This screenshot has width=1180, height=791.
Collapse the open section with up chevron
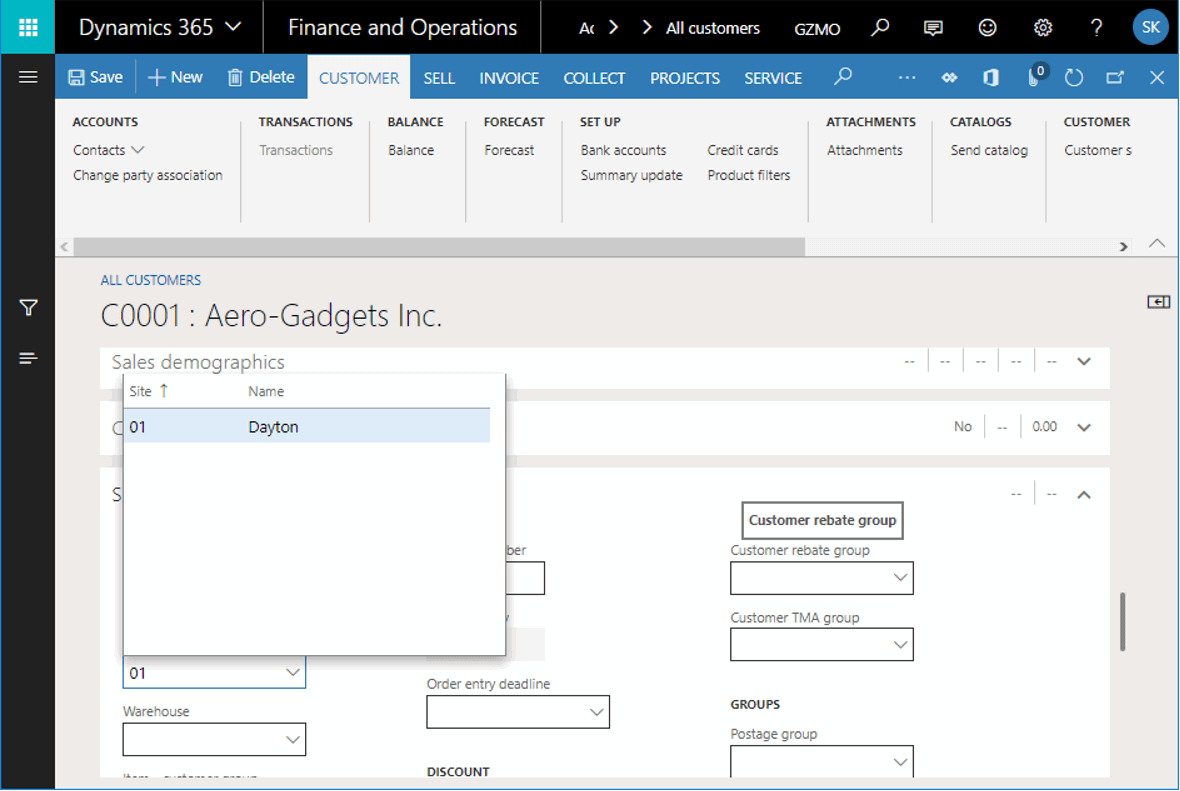(x=1084, y=494)
